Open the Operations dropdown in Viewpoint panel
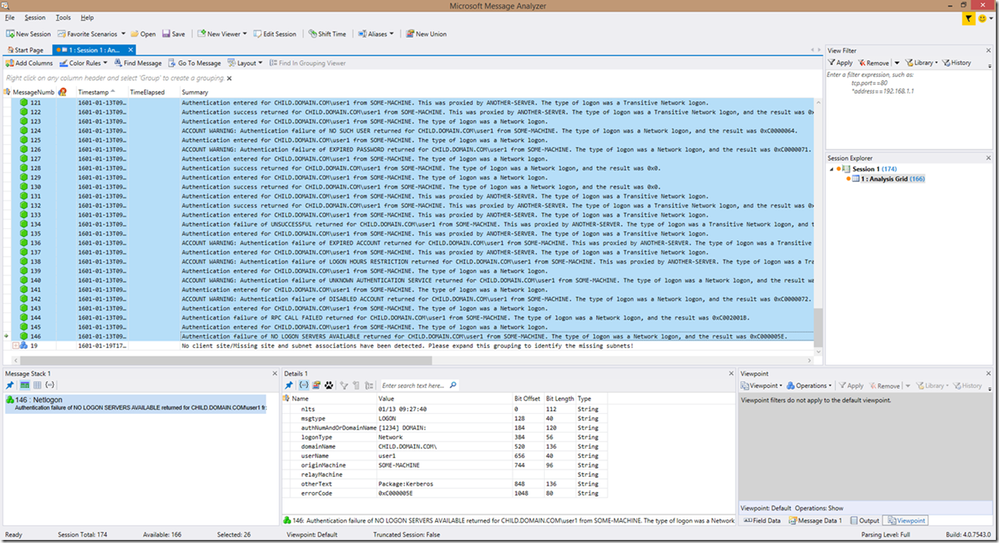 click(809, 386)
